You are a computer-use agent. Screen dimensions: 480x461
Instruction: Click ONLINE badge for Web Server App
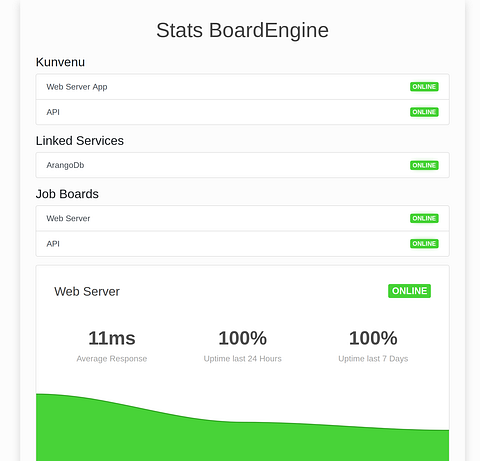pos(424,87)
